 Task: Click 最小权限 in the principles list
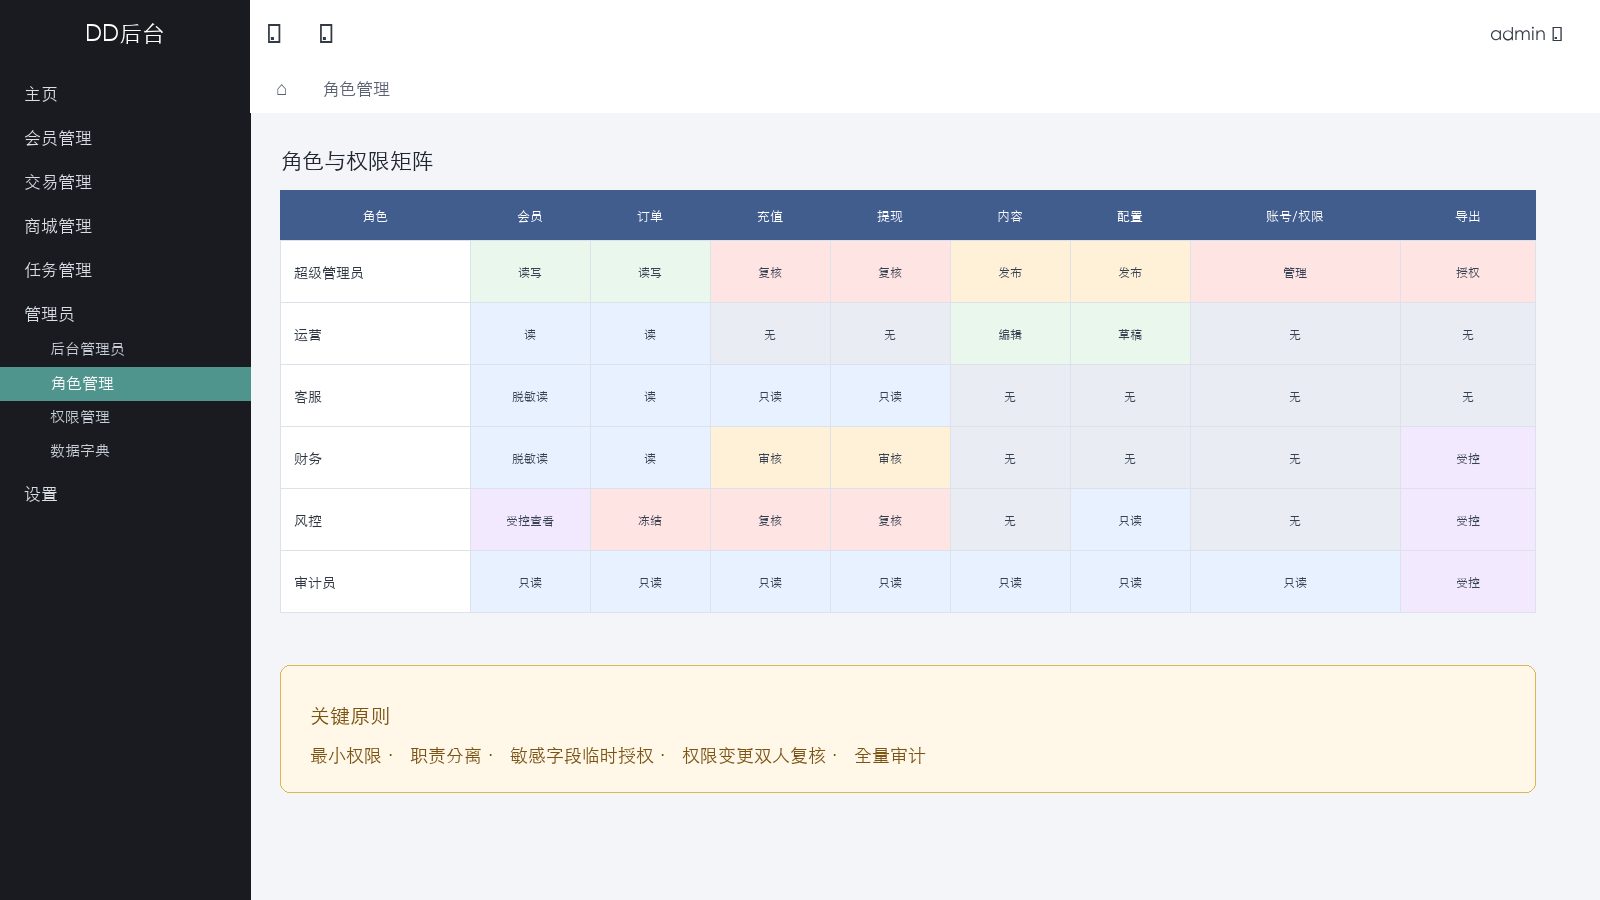pyautogui.click(x=346, y=756)
